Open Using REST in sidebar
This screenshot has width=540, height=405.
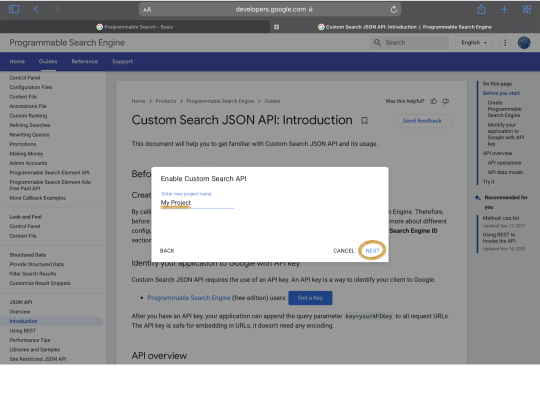pos(23,331)
